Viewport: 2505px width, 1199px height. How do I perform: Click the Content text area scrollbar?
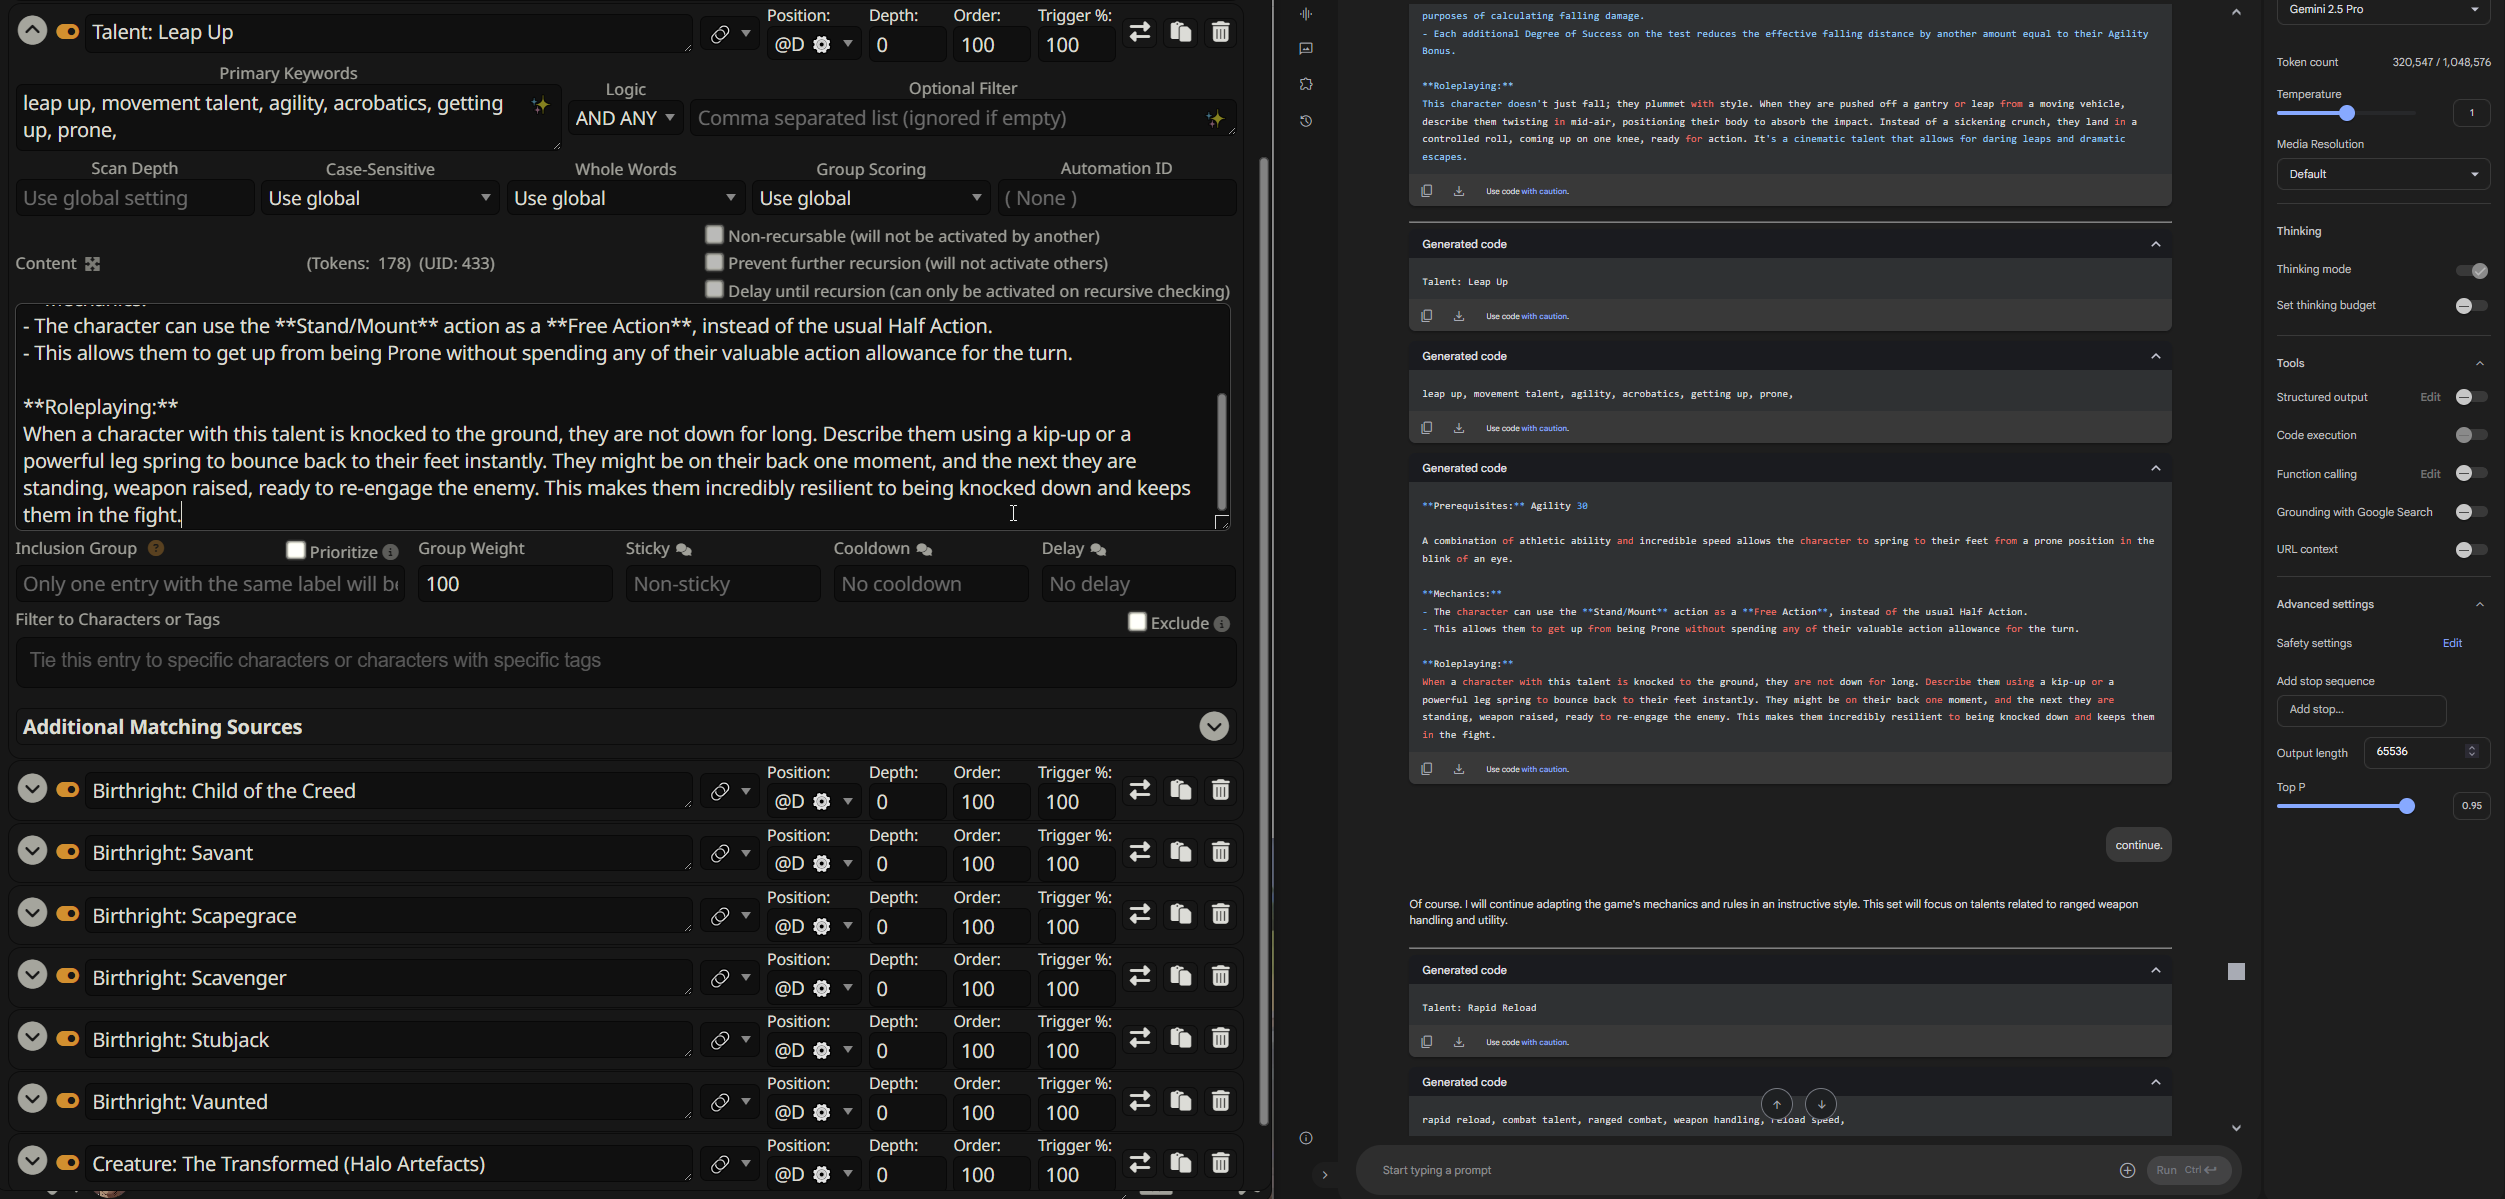tap(1221, 452)
